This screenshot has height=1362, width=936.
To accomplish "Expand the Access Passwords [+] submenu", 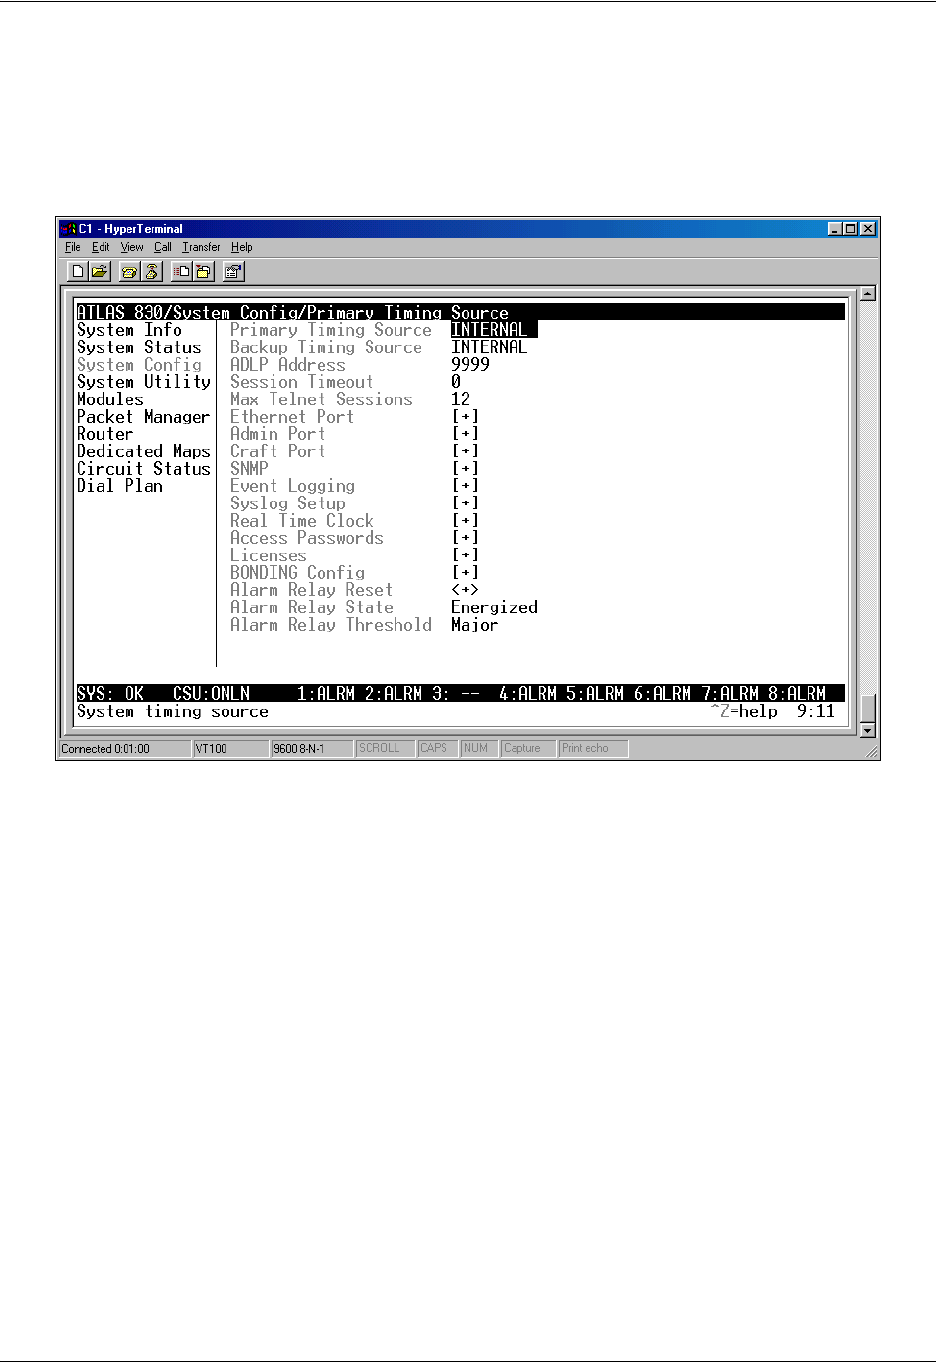I will pos(465,538).
